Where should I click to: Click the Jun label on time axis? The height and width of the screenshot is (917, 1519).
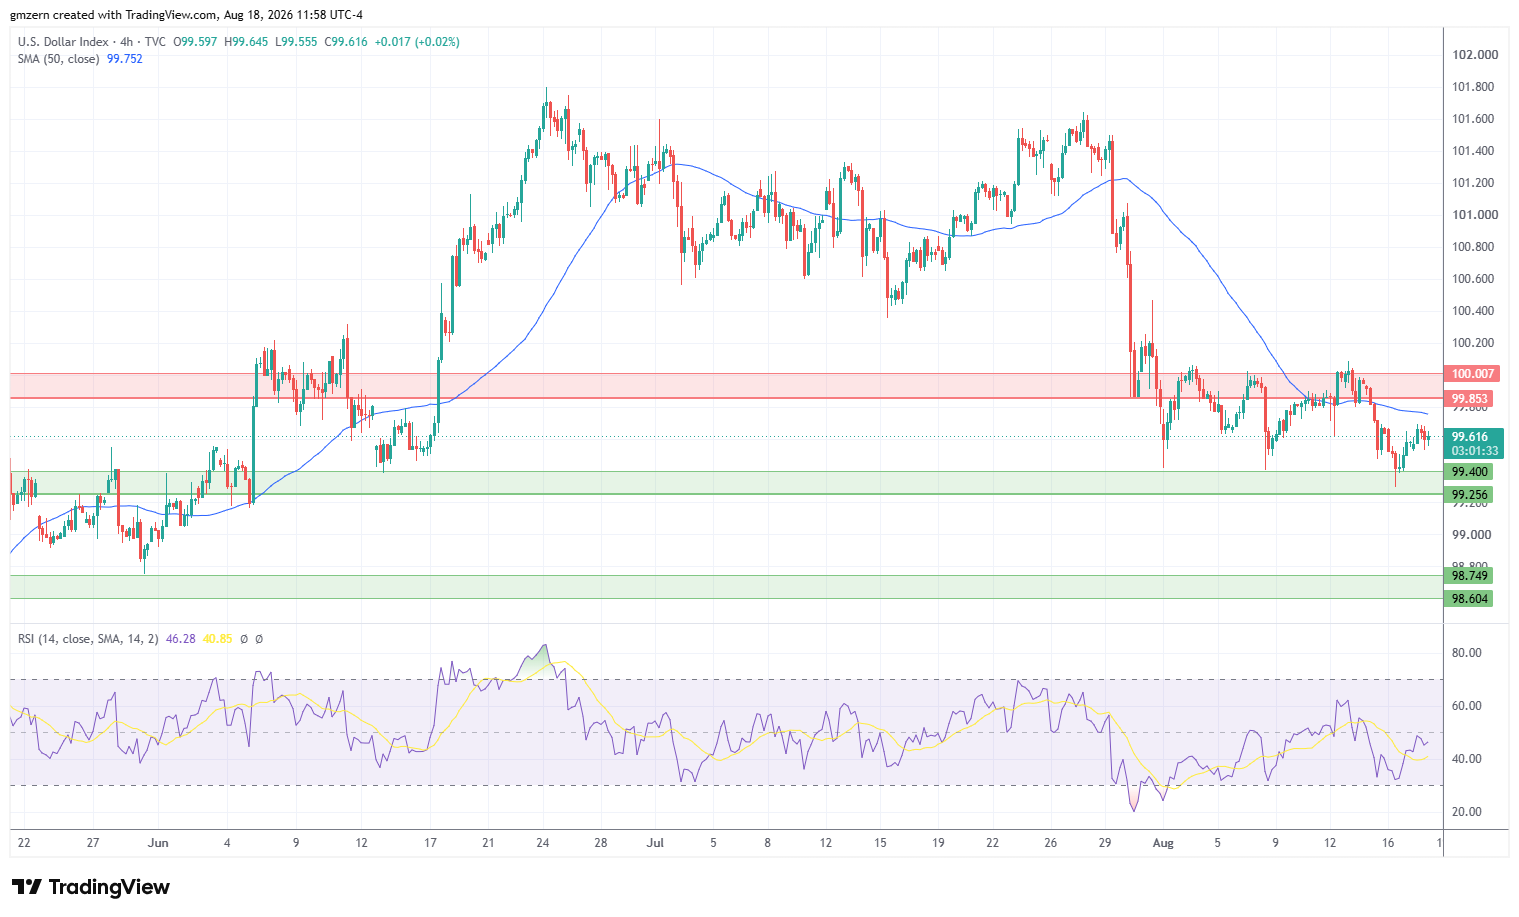point(158,843)
